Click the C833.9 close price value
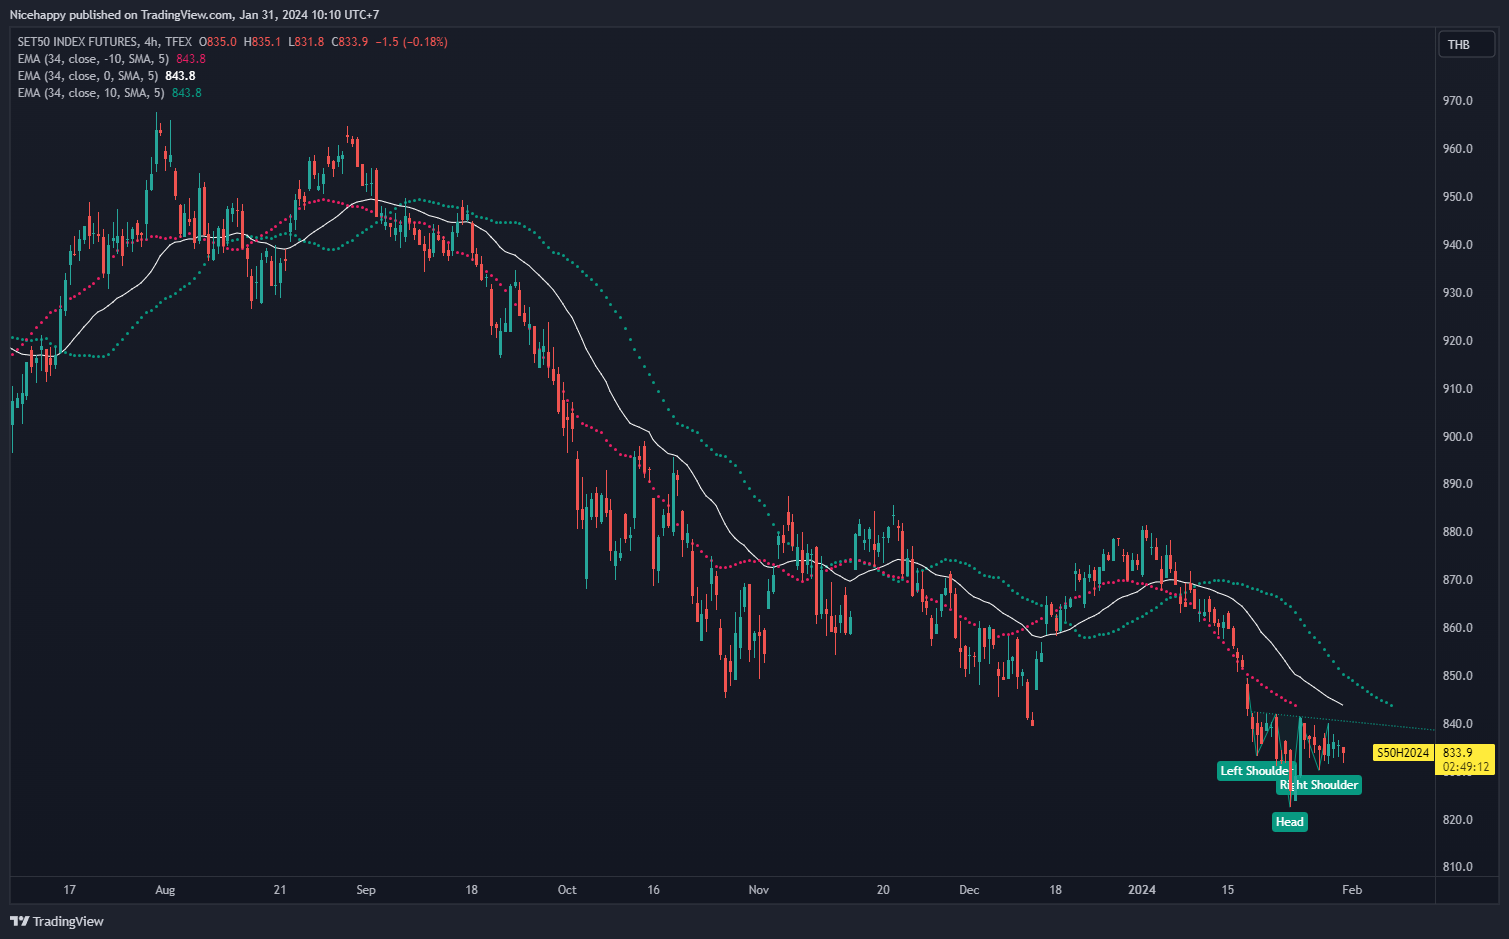This screenshot has width=1509, height=939. point(350,42)
